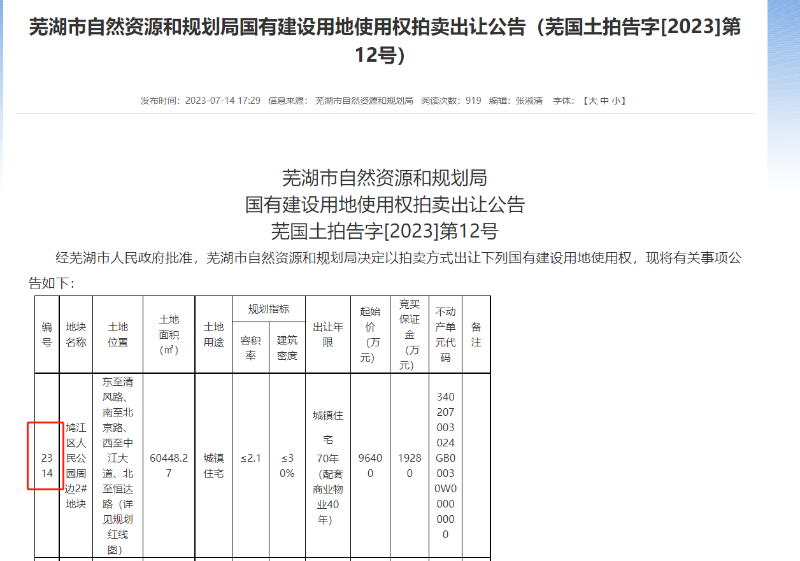
Task: Click the 地块名称 column header
Action: (x=76, y=334)
